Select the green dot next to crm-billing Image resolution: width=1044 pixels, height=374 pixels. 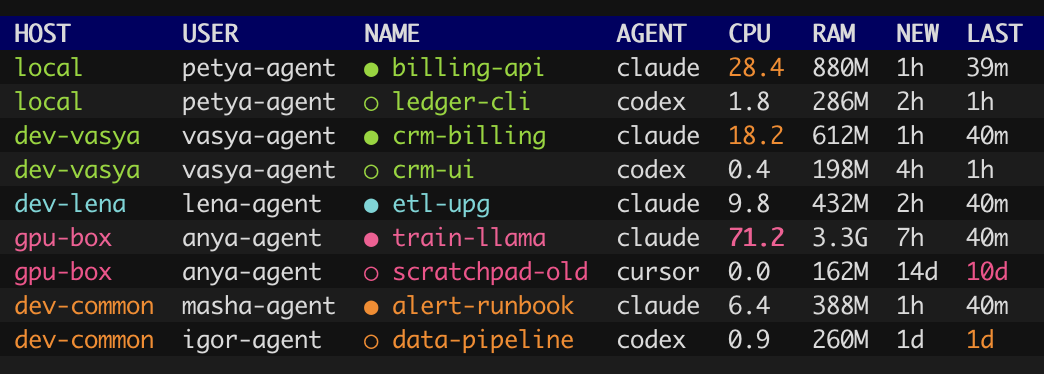pyautogui.click(x=372, y=137)
